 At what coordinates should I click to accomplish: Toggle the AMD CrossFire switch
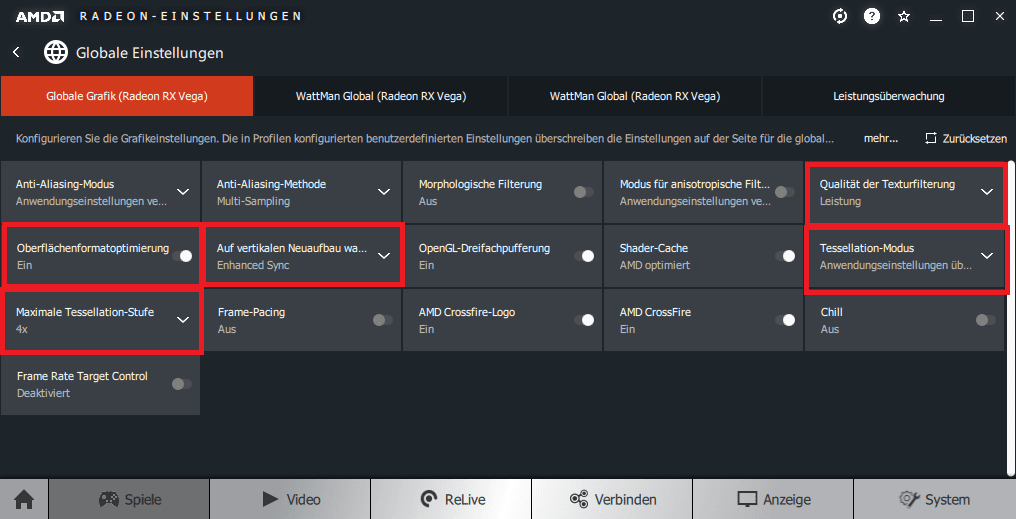[785, 320]
